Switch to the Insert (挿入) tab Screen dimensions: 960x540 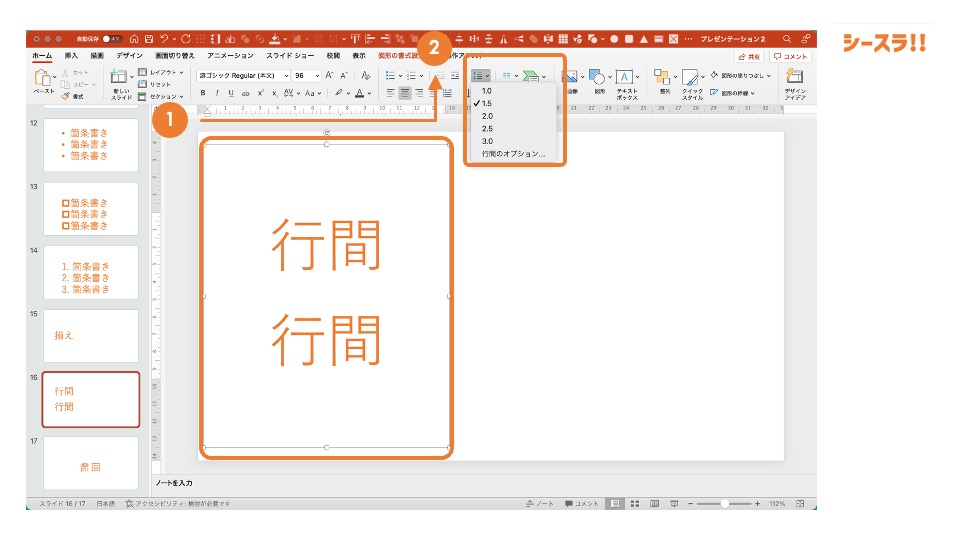[x=71, y=56]
